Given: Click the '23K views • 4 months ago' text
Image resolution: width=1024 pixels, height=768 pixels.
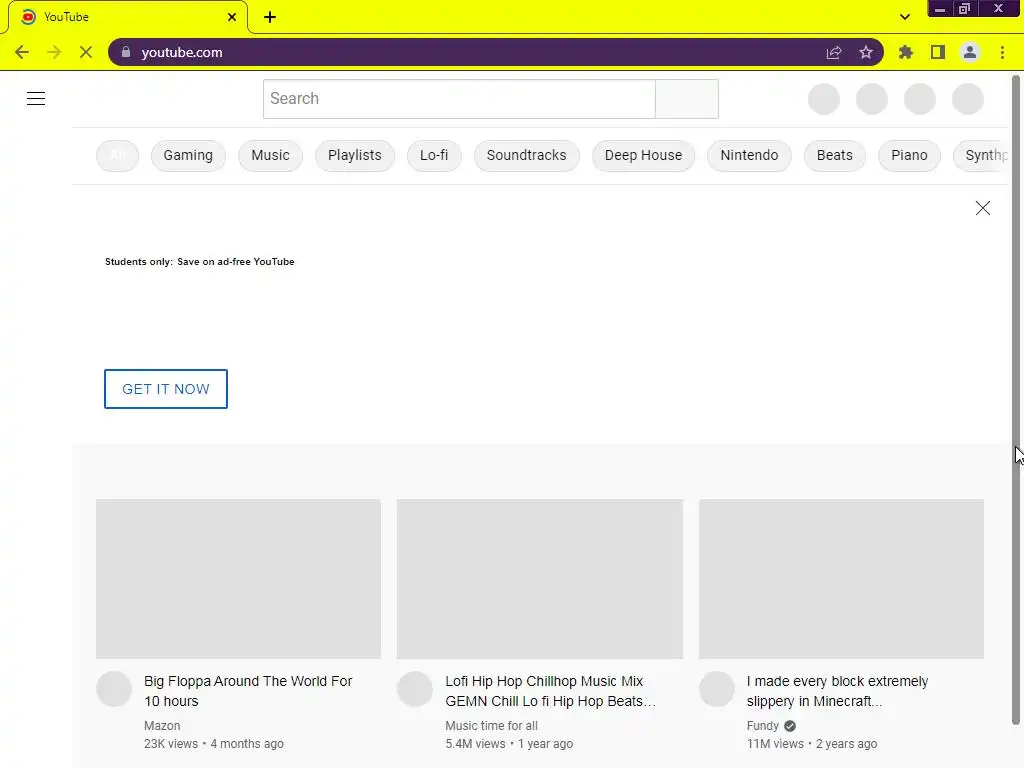Looking at the screenshot, I should pyautogui.click(x=214, y=744).
